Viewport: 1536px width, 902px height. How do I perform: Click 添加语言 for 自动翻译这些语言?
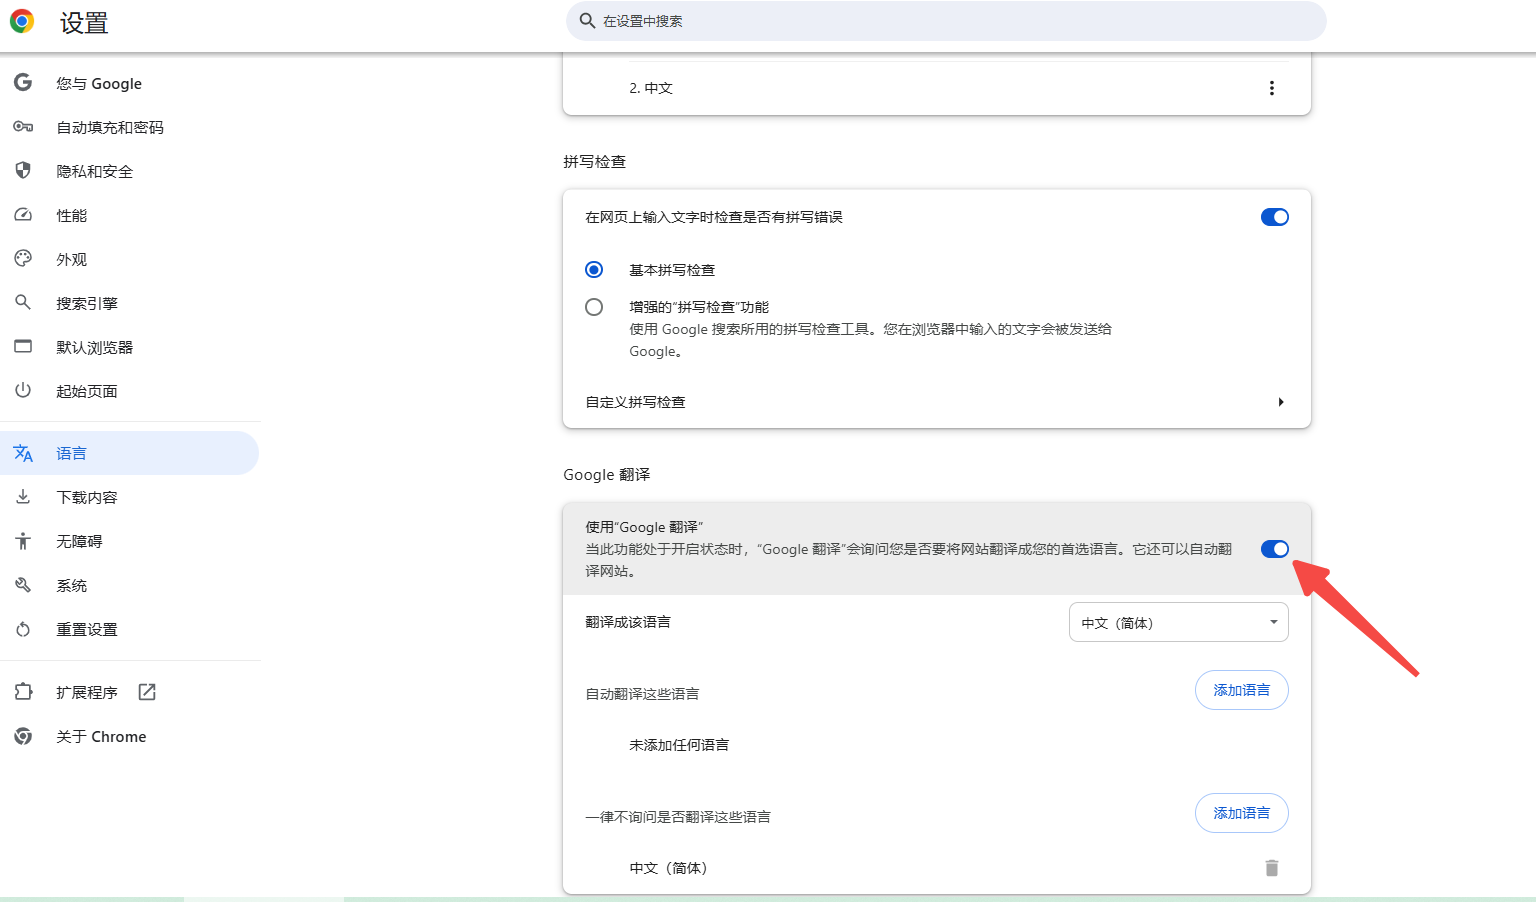1241,690
